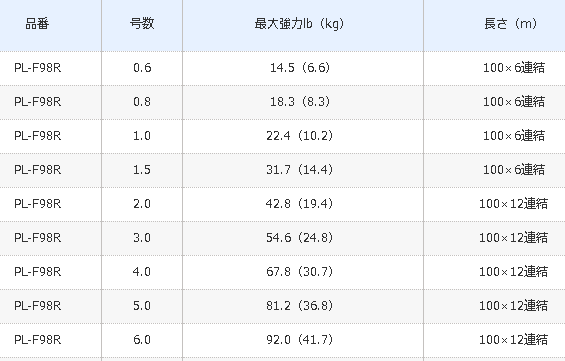Select the 最大強力lb (kg) header cell

point(299,24)
